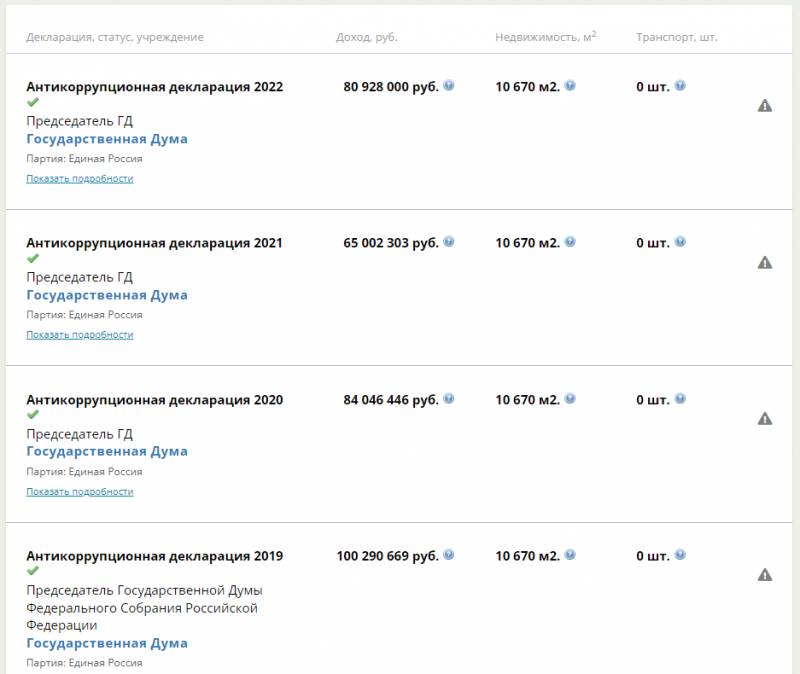The image size is (800, 674).
Task: Click the help icon beside 2019 income
Action: point(449,555)
